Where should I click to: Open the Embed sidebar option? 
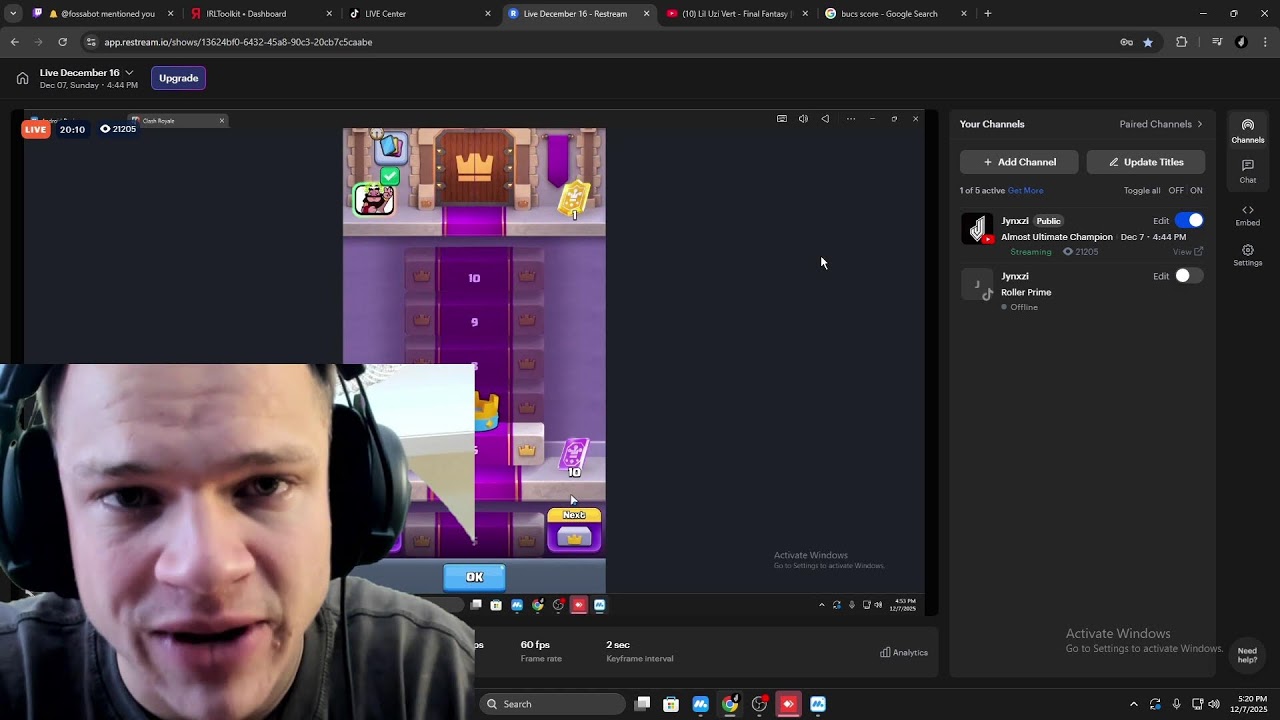coord(1247,215)
